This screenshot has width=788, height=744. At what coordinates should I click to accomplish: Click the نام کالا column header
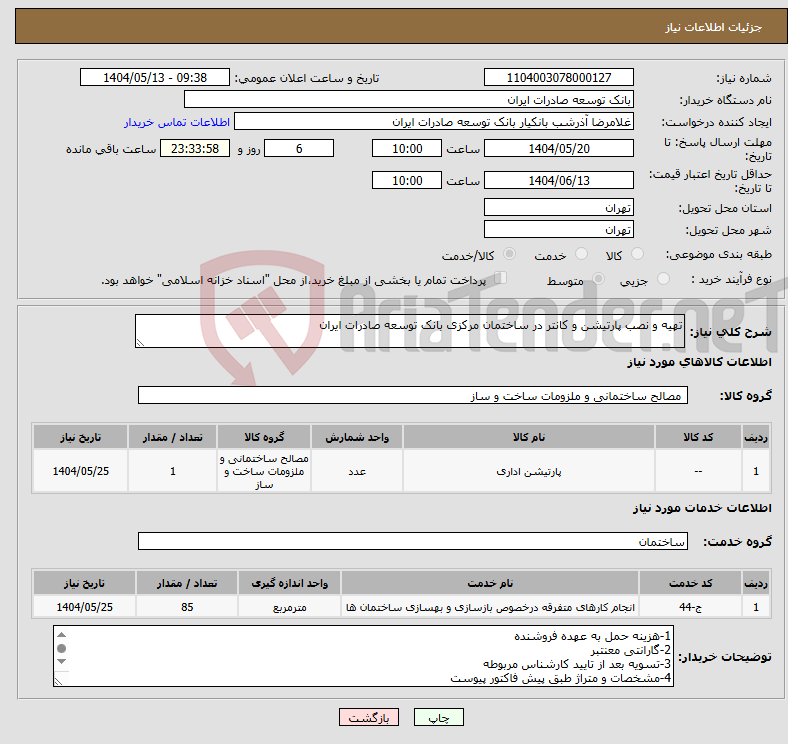529,437
